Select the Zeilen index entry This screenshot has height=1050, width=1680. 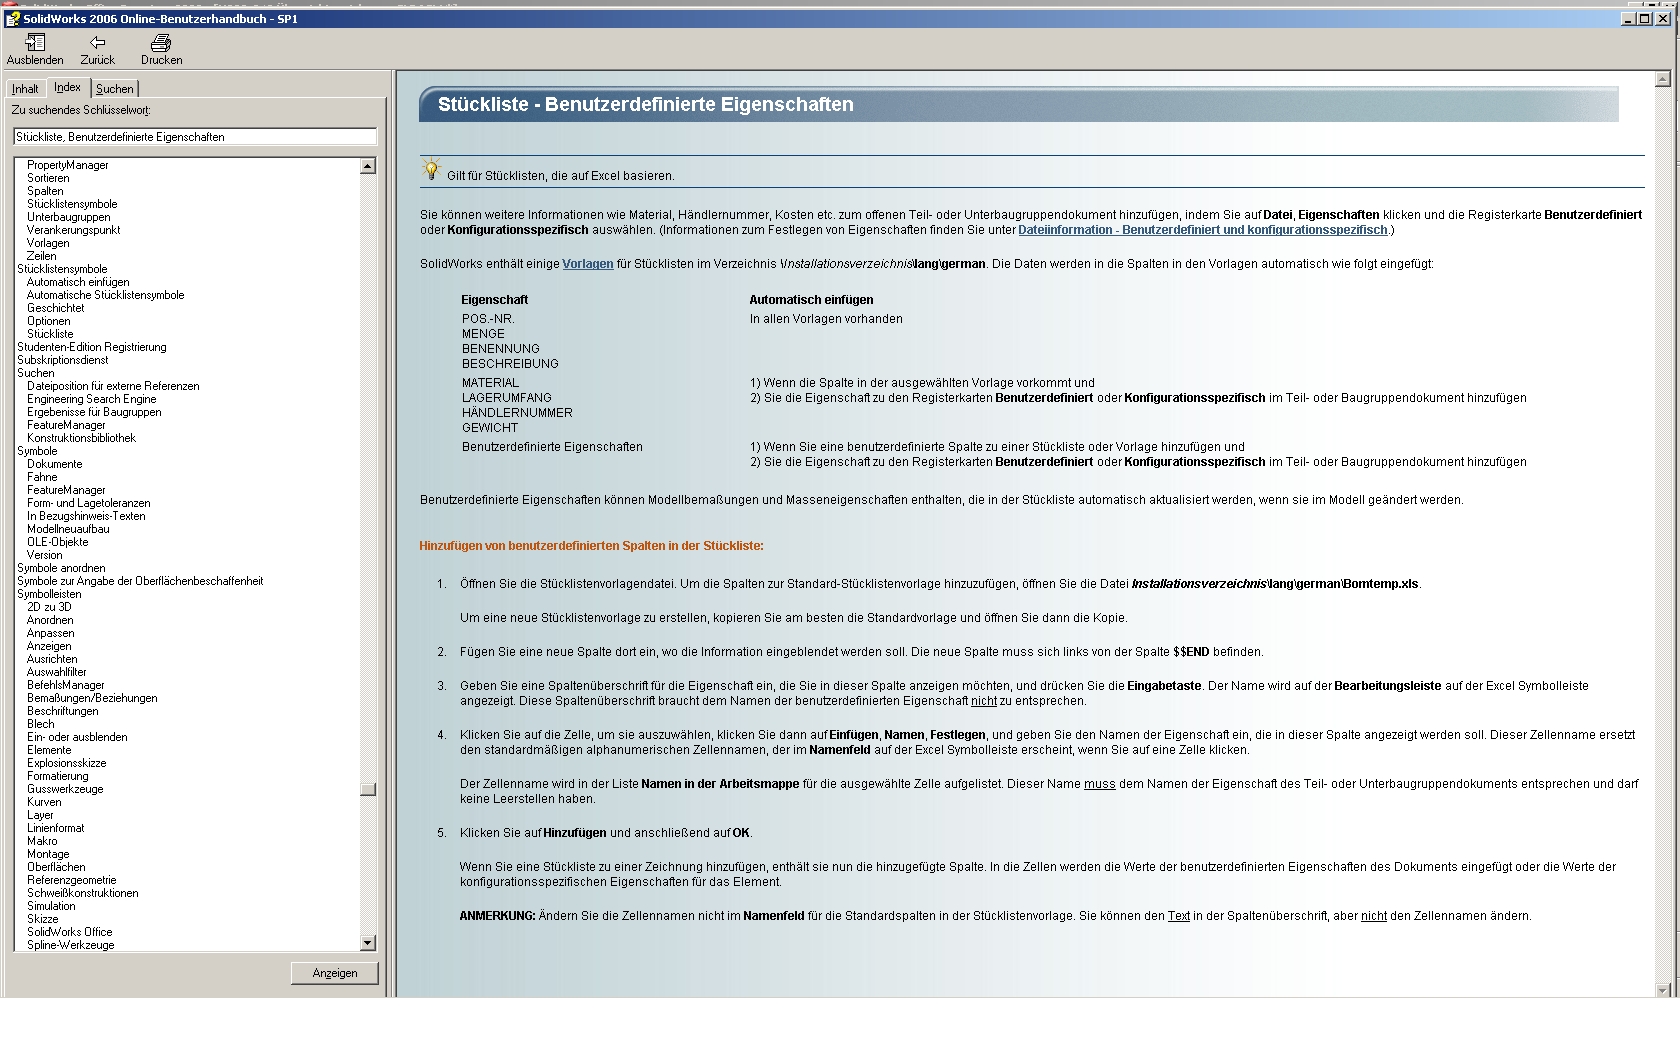[x=41, y=256]
